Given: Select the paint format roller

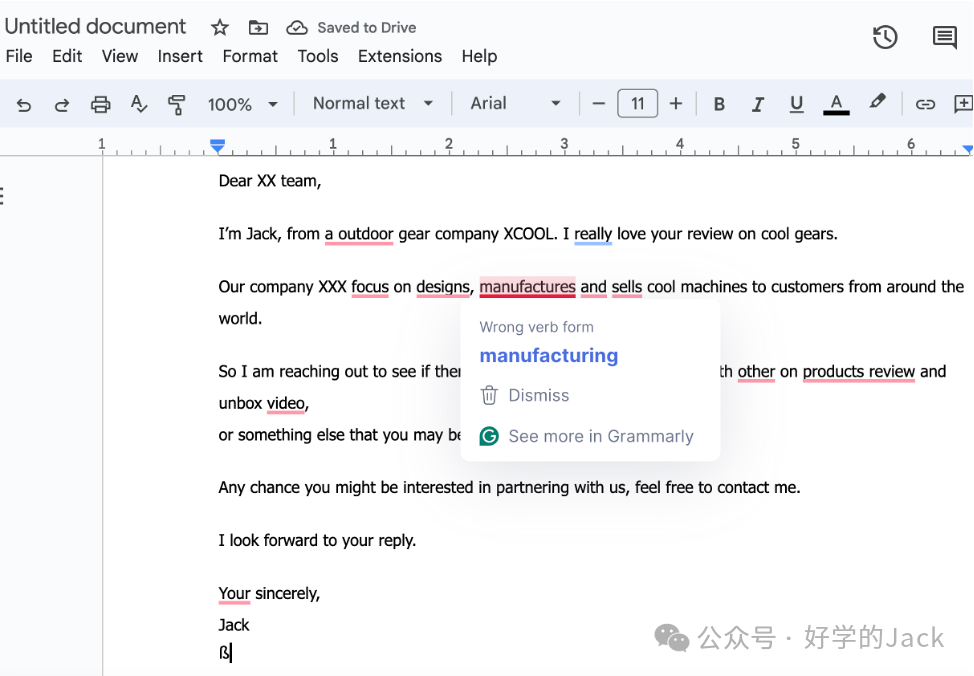Looking at the screenshot, I should tap(177, 104).
